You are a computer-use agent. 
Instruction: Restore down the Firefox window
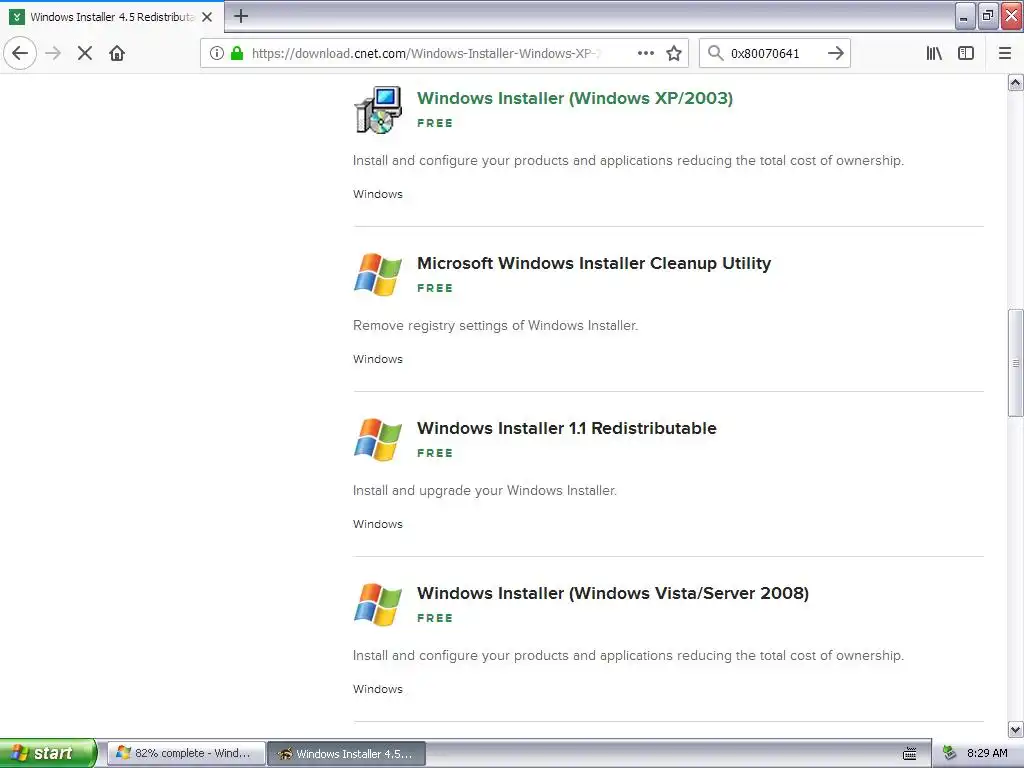[988, 16]
